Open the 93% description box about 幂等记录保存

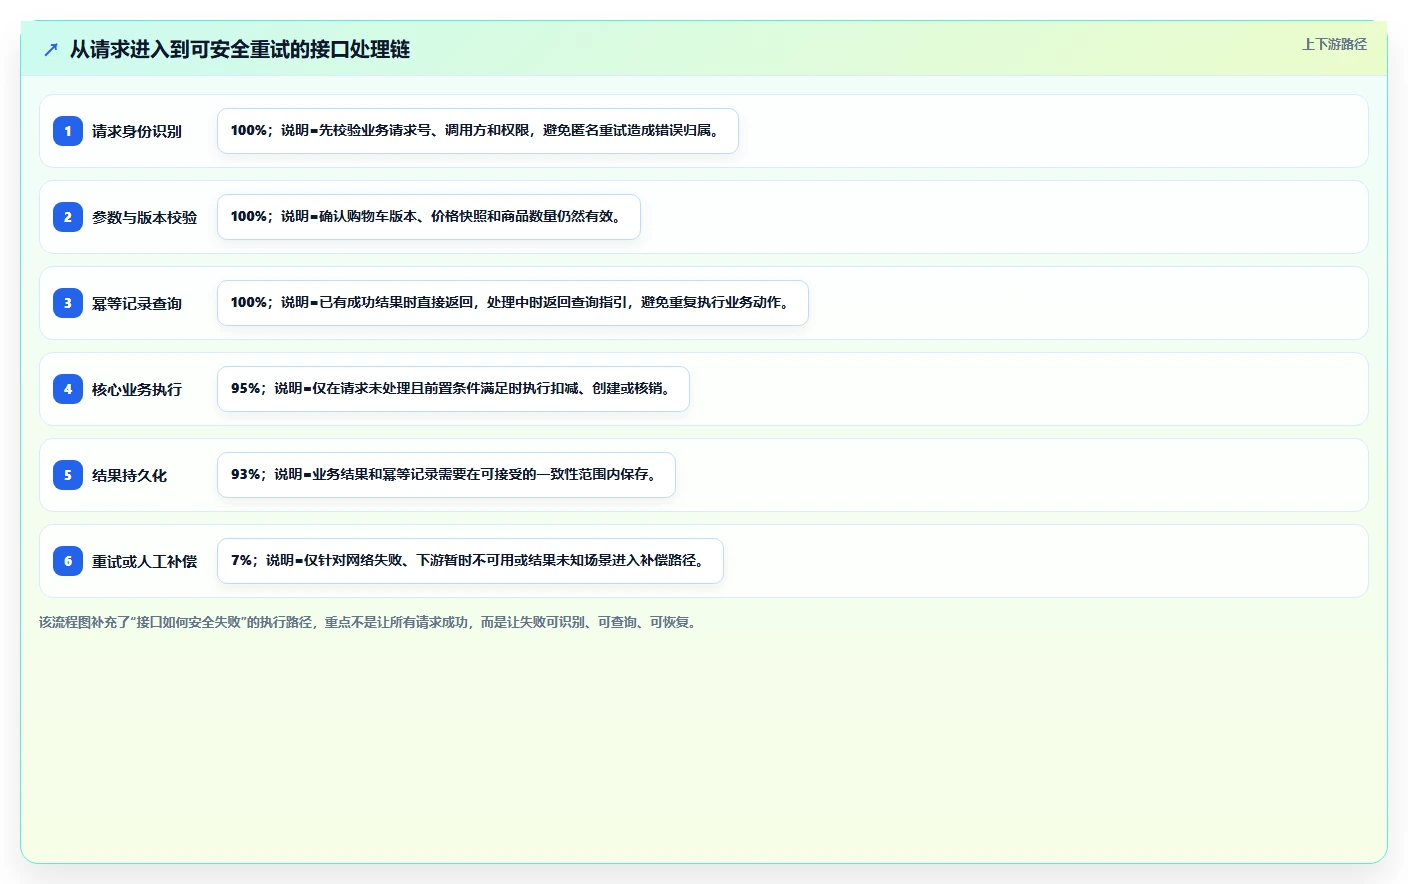[446, 475]
